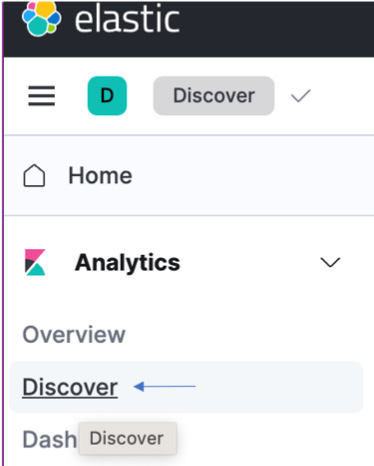Collapse the Analytics section chevron

330,262
